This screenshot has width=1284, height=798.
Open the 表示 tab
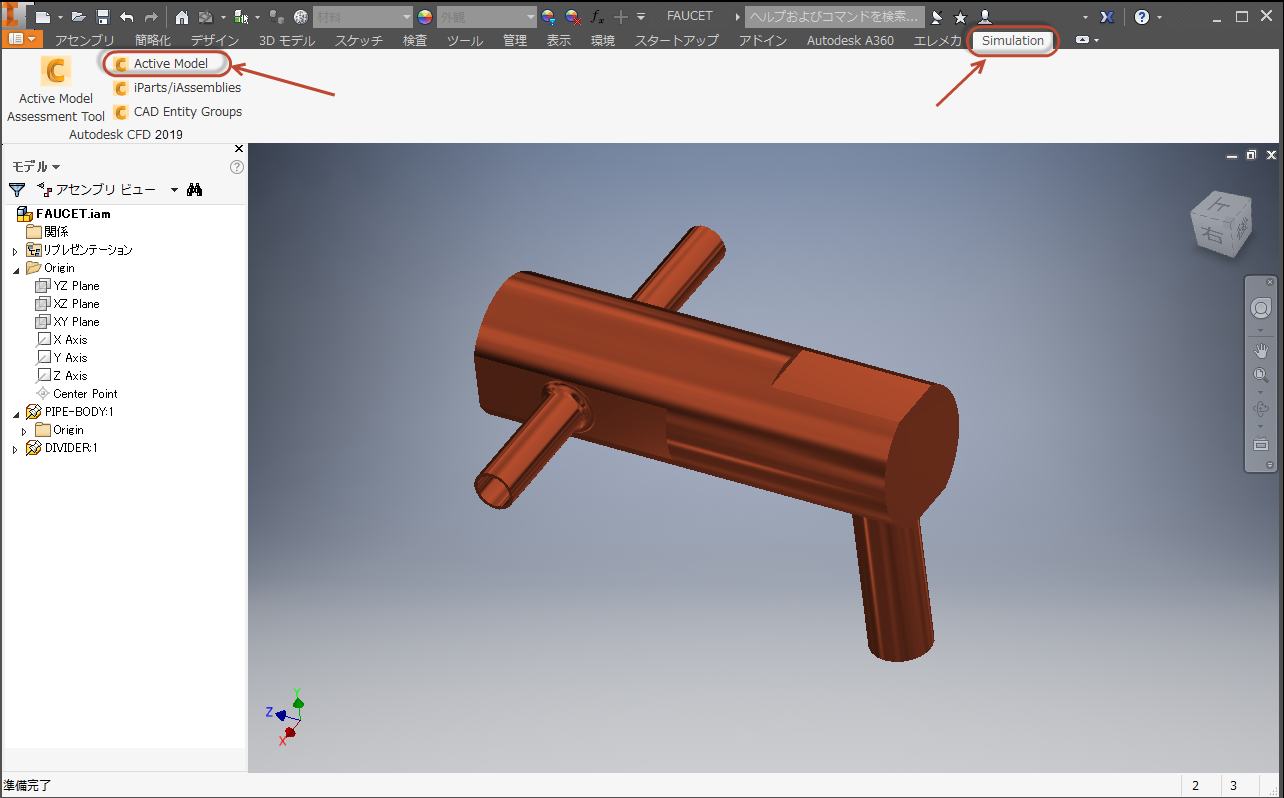pyautogui.click(x=559, y=41)
